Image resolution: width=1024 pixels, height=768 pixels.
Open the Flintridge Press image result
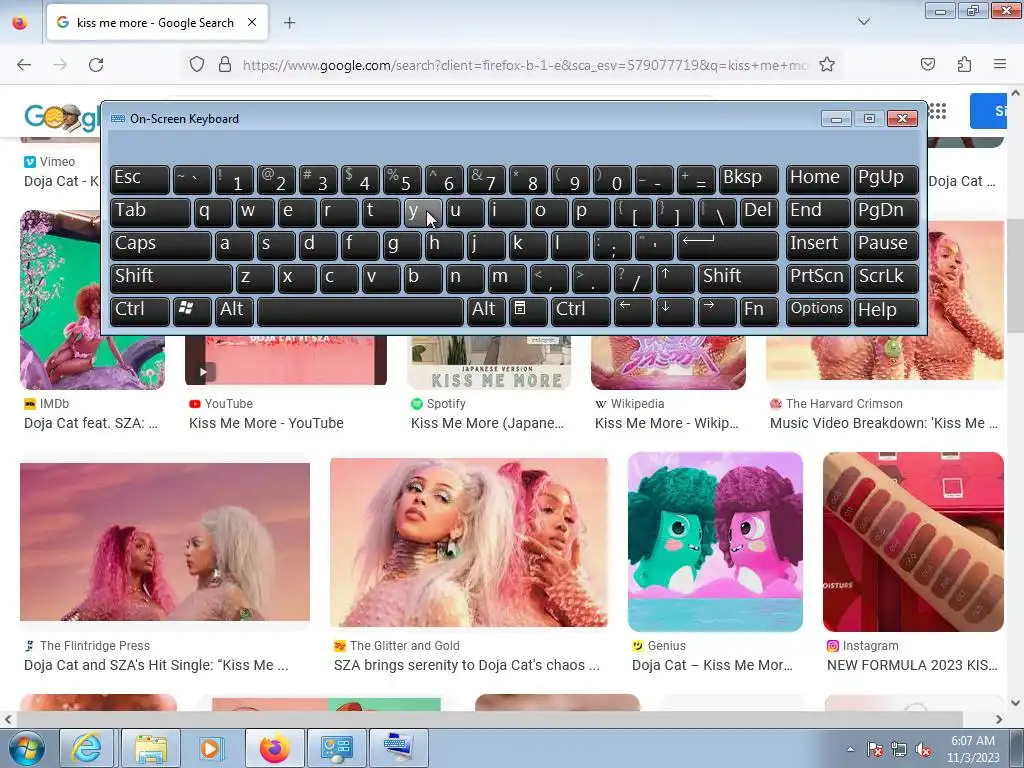[x=165, y=542]
